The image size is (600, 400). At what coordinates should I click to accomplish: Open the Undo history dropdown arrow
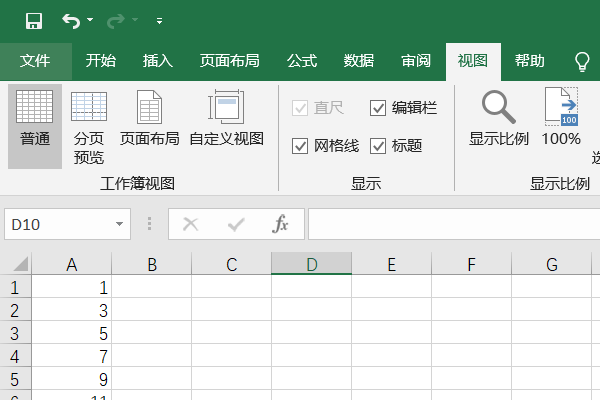[x=90, y=21]
